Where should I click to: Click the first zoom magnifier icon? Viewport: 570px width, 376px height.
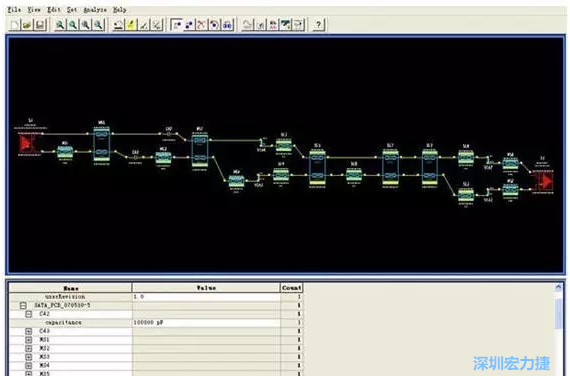coord(60,25)
